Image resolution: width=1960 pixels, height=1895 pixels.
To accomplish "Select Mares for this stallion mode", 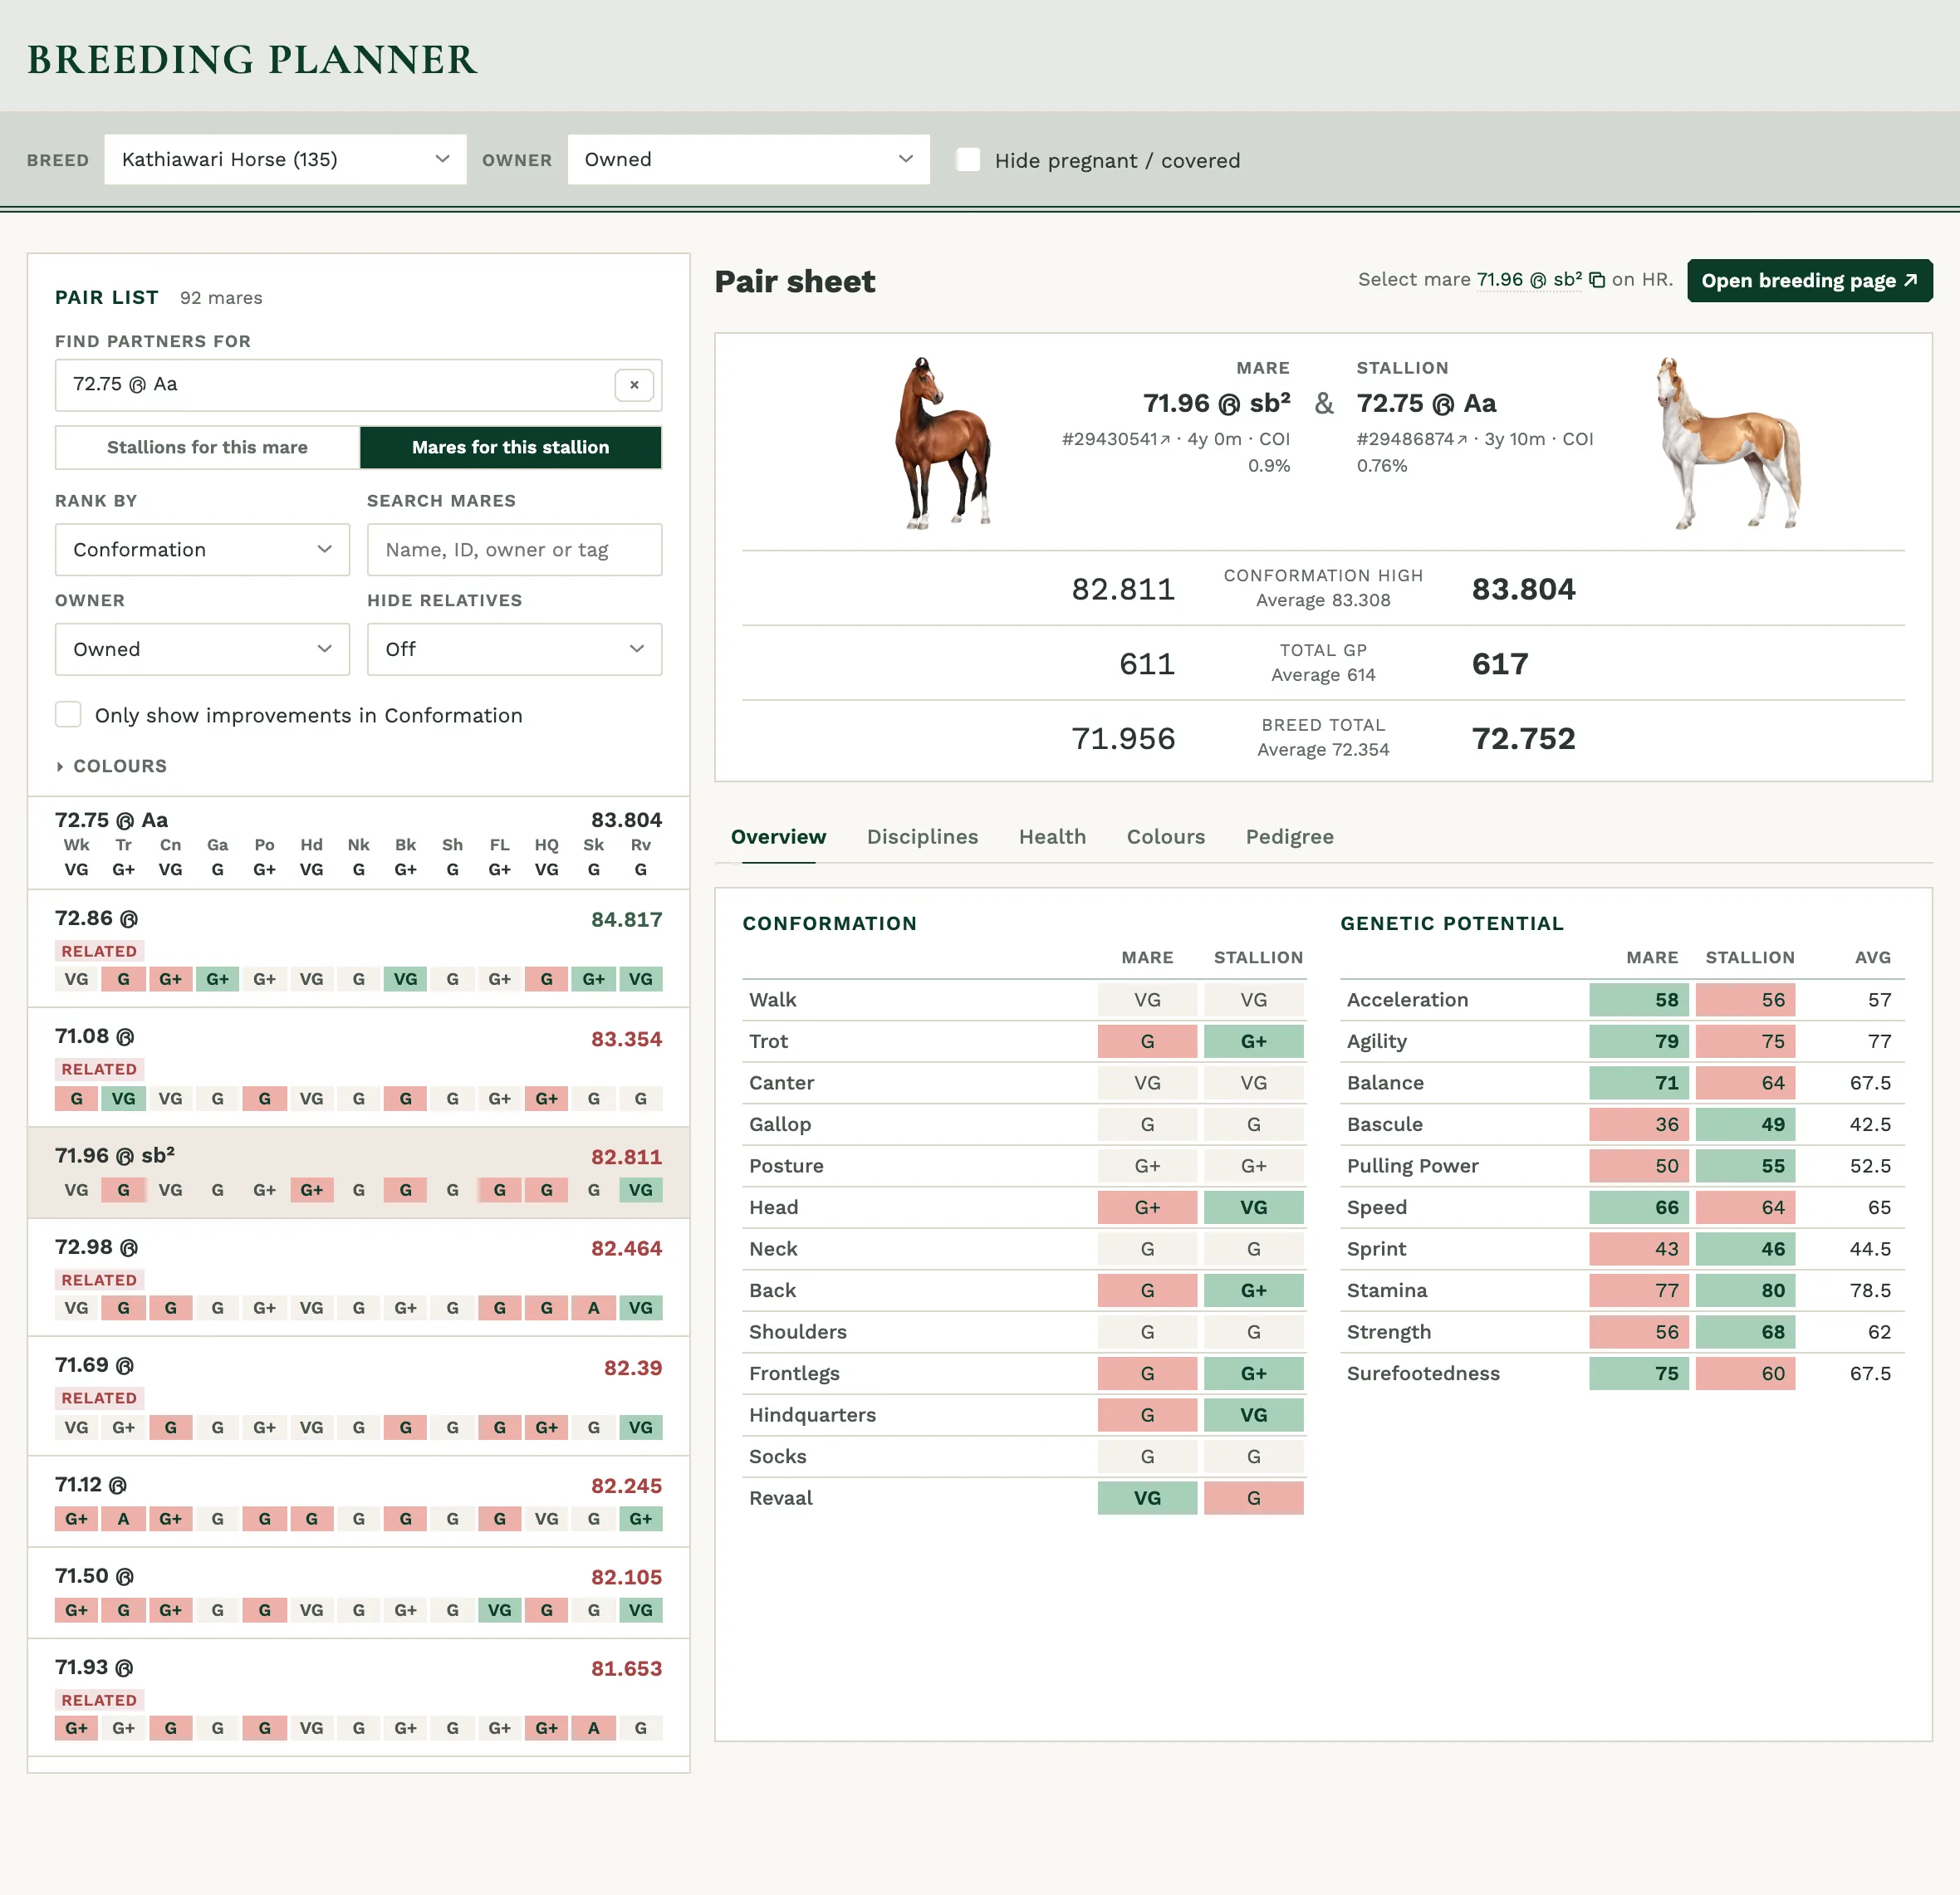I will tap(510, 447).
